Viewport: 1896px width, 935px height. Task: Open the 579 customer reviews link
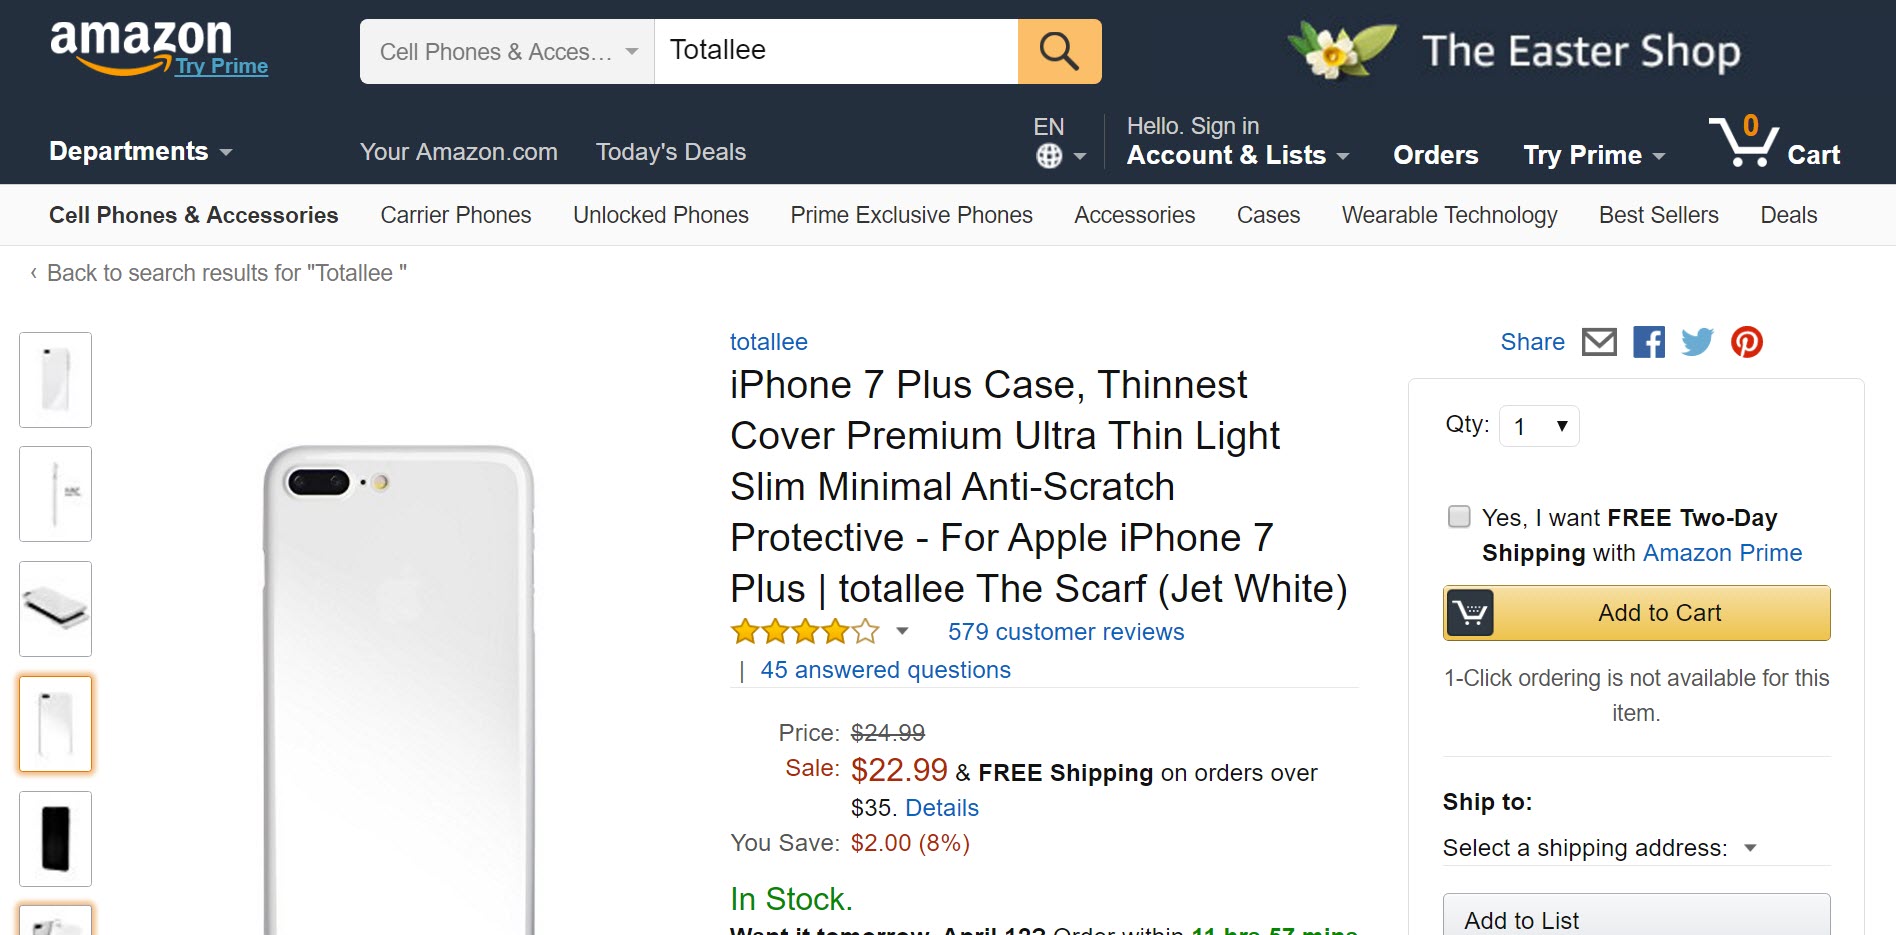pyautogui.click(x=1065, y=632)
